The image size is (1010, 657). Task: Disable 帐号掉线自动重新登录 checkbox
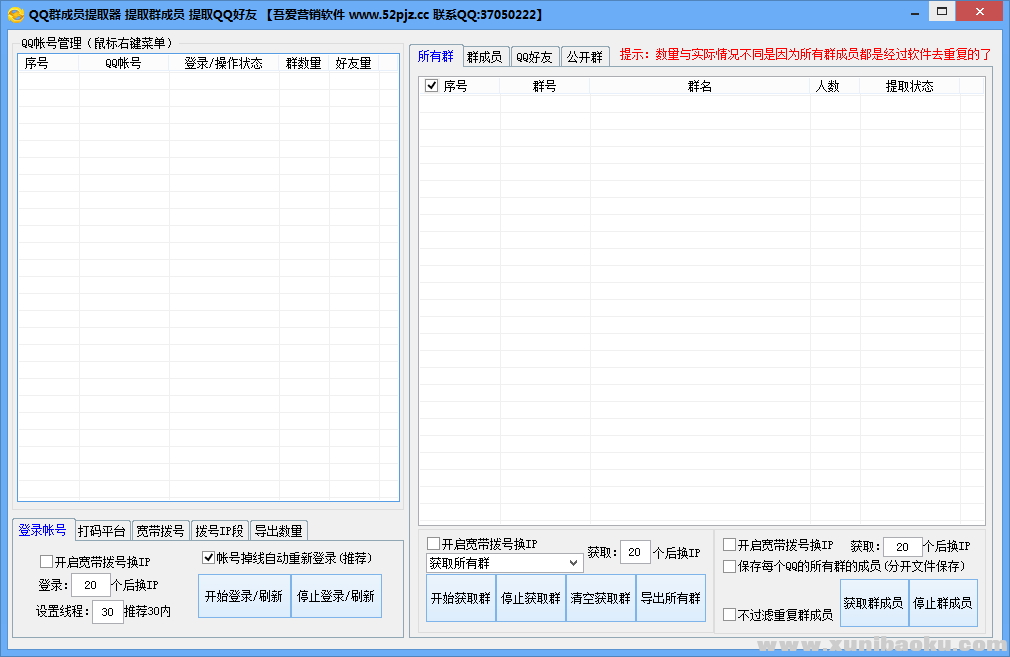(x=209, y=558)
